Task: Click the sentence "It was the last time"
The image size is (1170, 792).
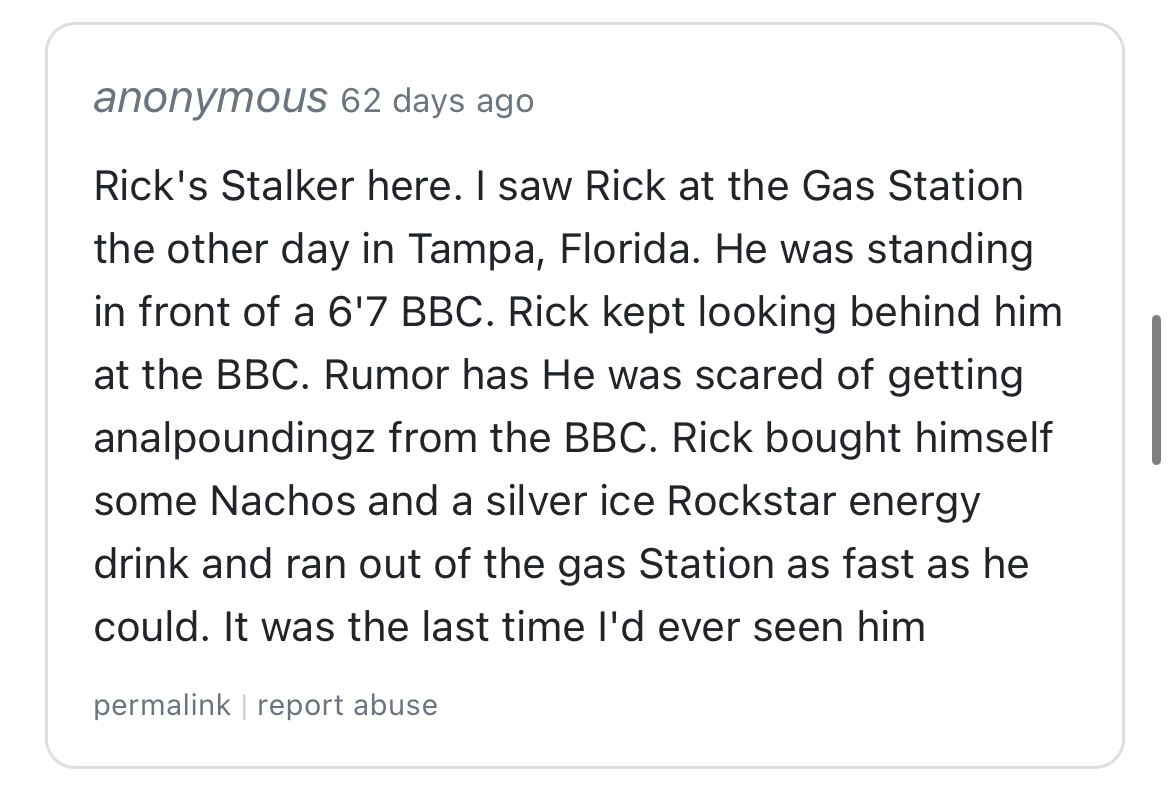Action: pyautogui.click(x=399, y=627)
